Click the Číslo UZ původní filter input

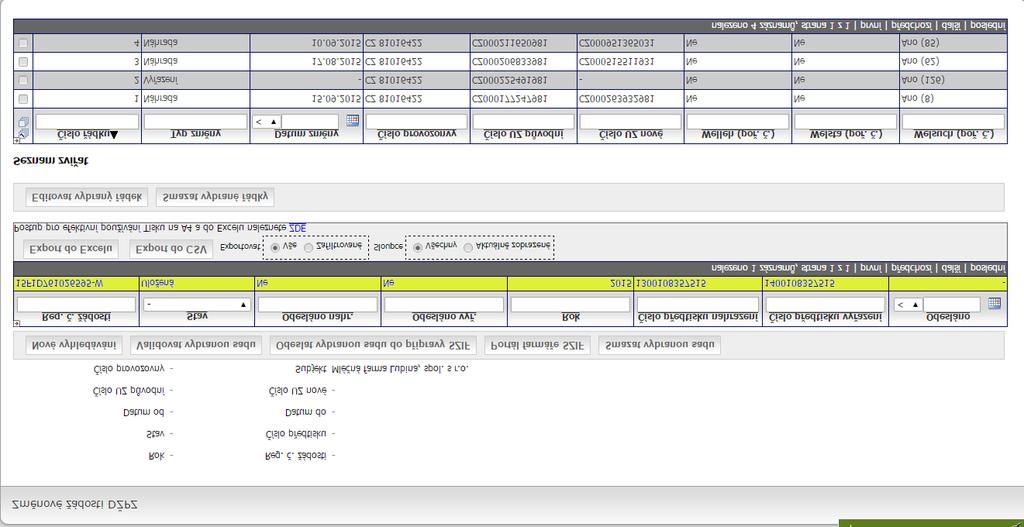point(523,122)
